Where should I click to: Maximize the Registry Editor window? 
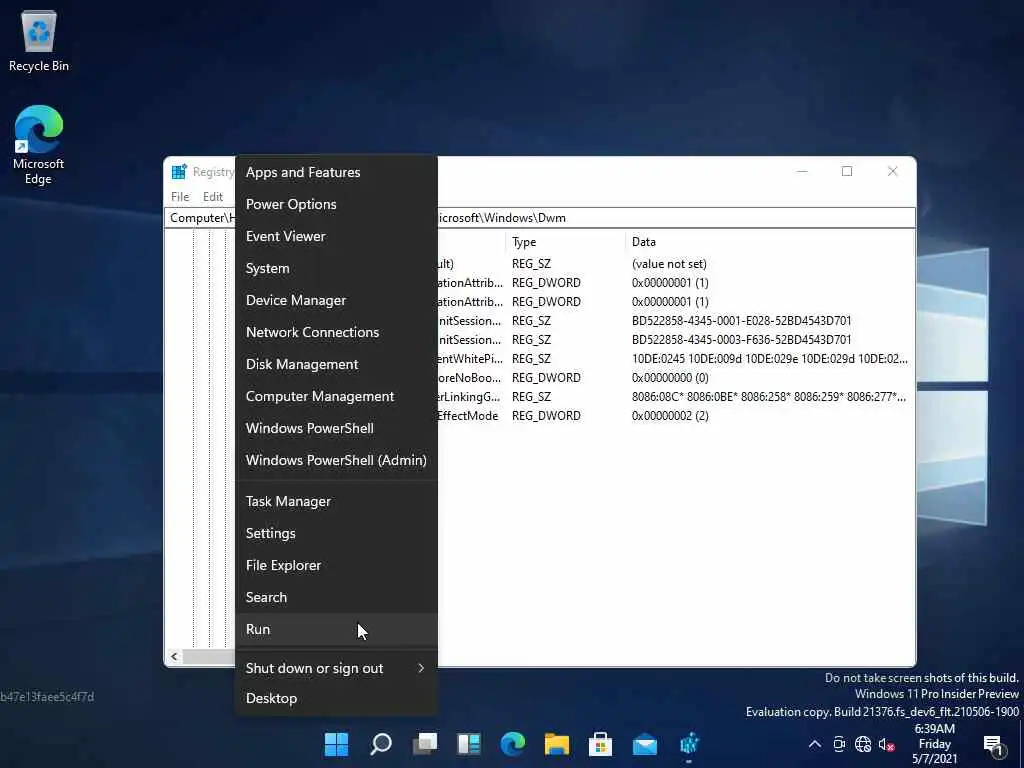[847, 171]
